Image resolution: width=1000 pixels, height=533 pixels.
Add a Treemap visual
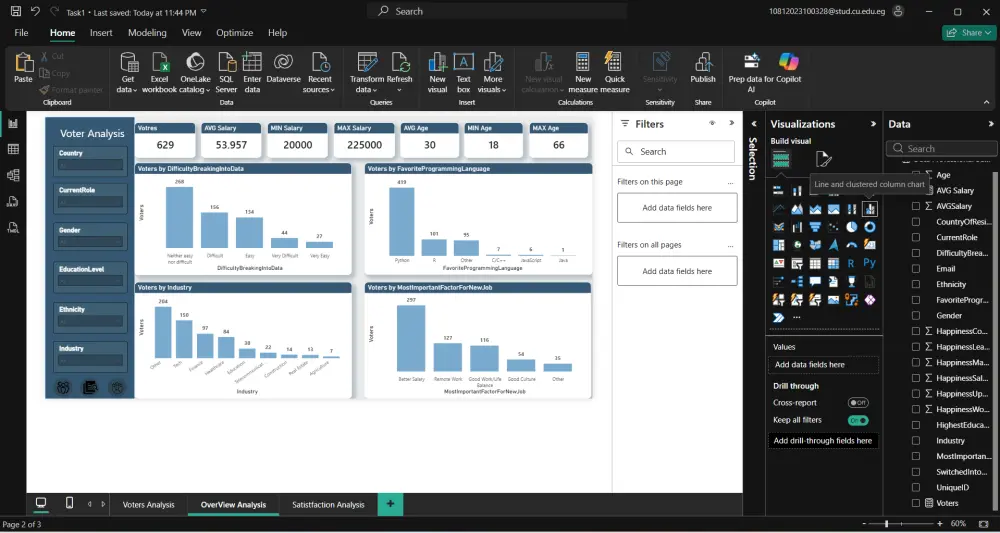[778, 245]
